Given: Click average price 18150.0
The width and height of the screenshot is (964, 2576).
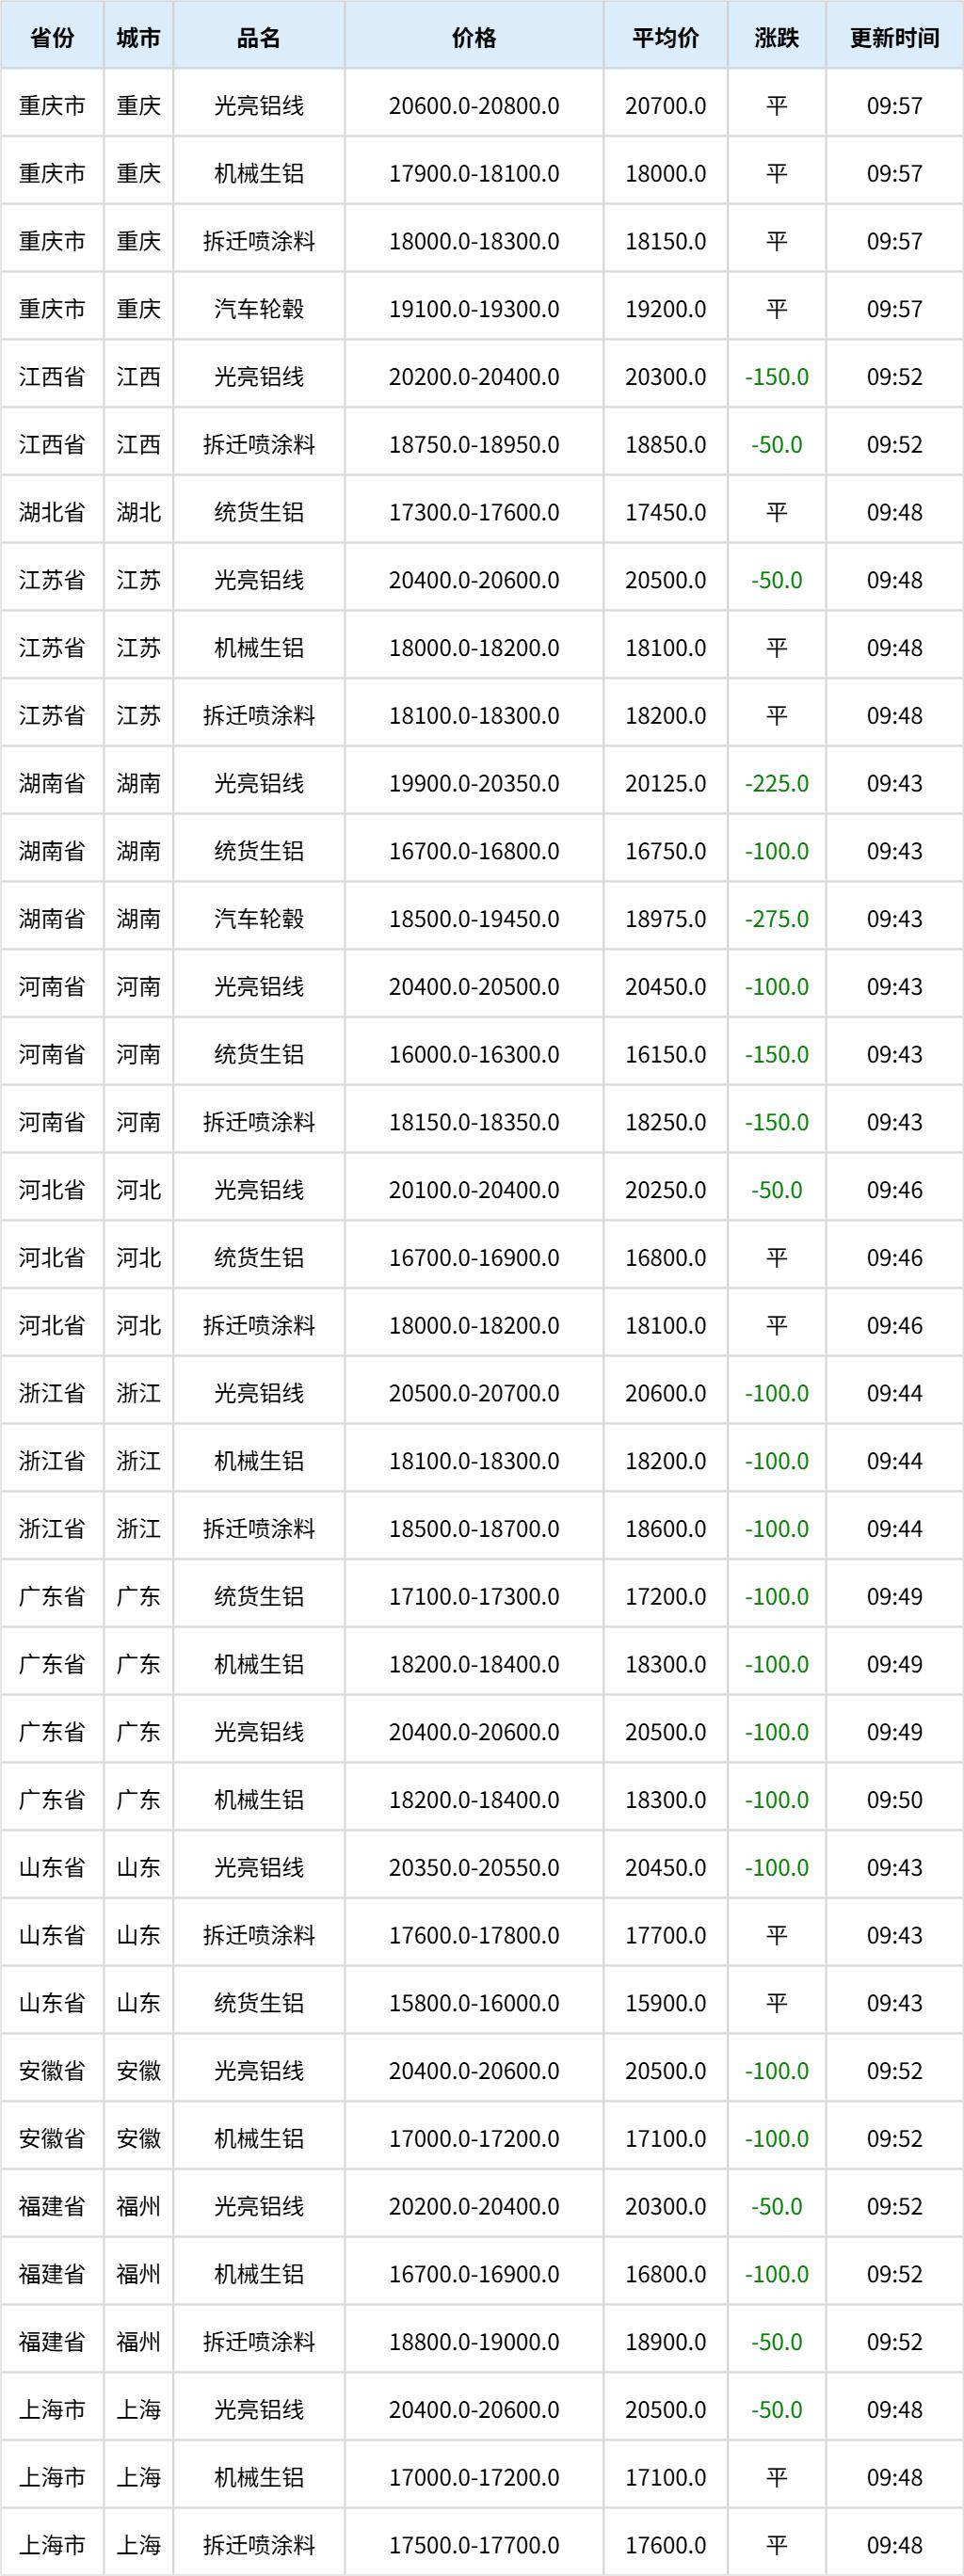Looking at the screenshot, I should pos(666,241).
